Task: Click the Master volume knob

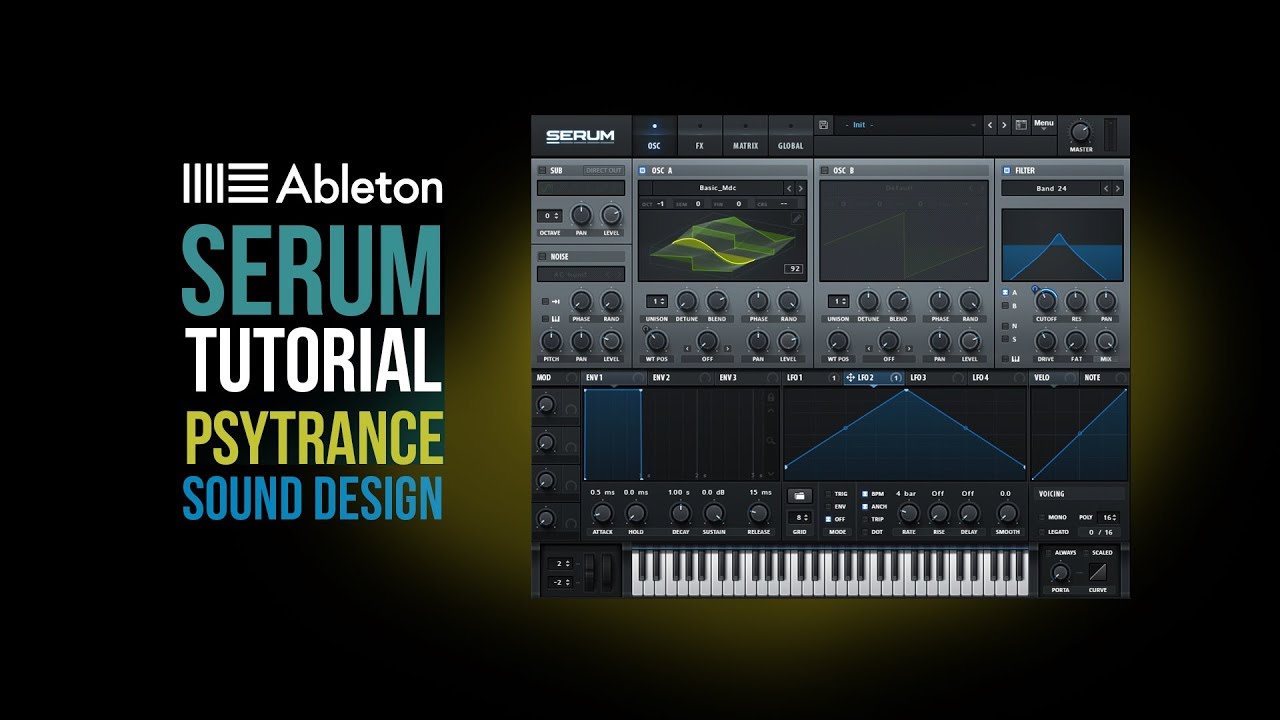Action: pos(1080,132)
